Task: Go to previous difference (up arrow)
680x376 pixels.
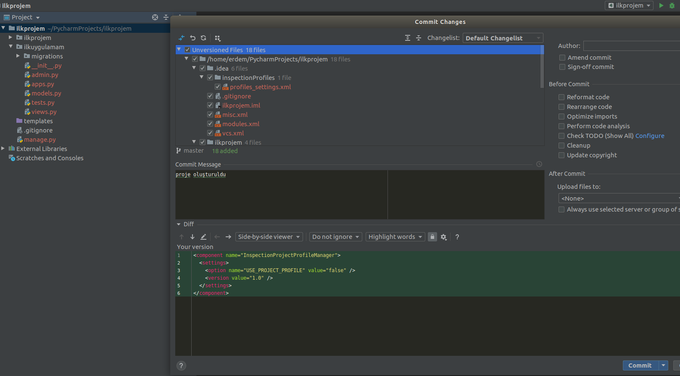Action: click(x=181, y=237)
